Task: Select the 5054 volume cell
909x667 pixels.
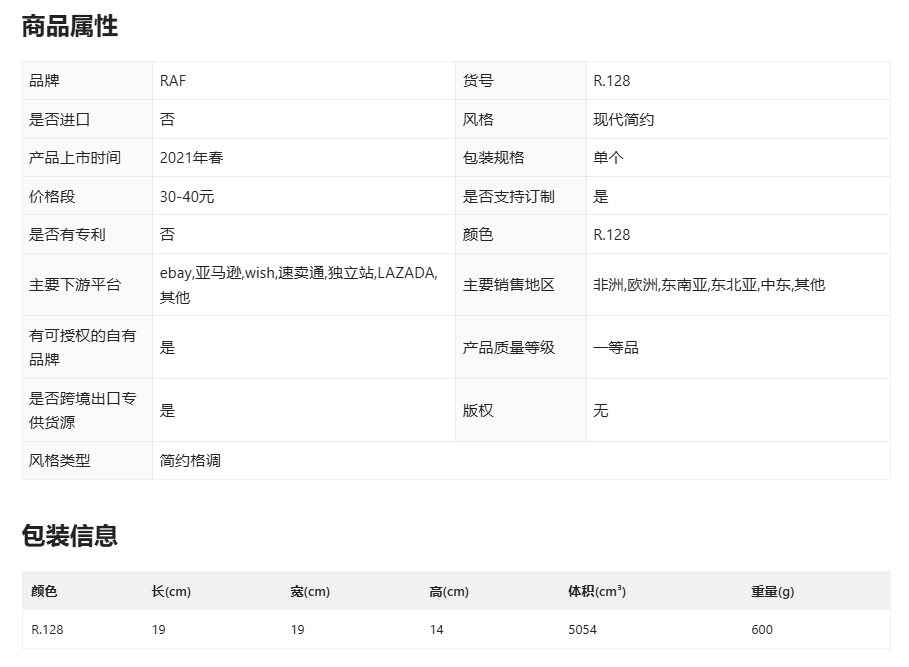Action: click(582, 630)
